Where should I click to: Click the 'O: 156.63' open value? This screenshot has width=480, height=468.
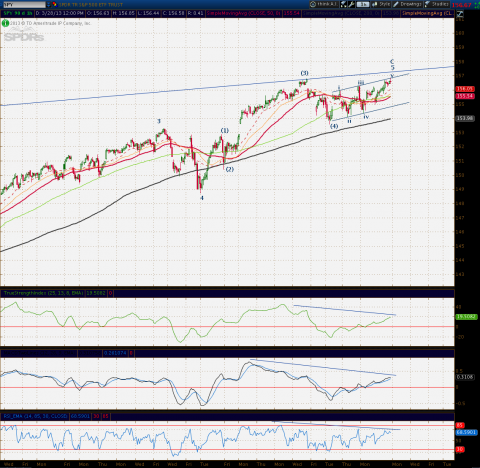pos(99,13)
